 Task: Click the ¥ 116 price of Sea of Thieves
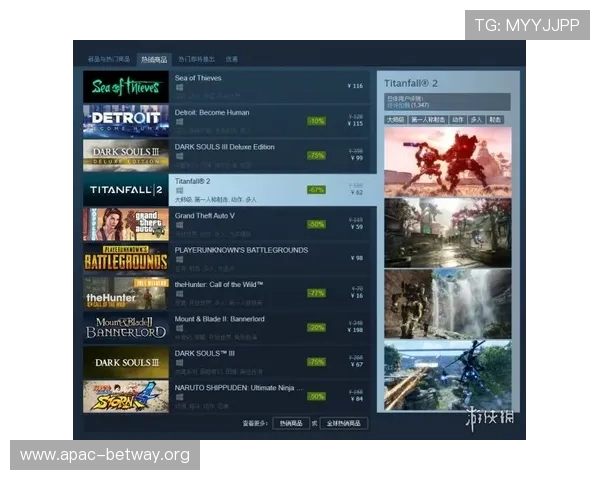pyautogui.click(x=355, y=86)
